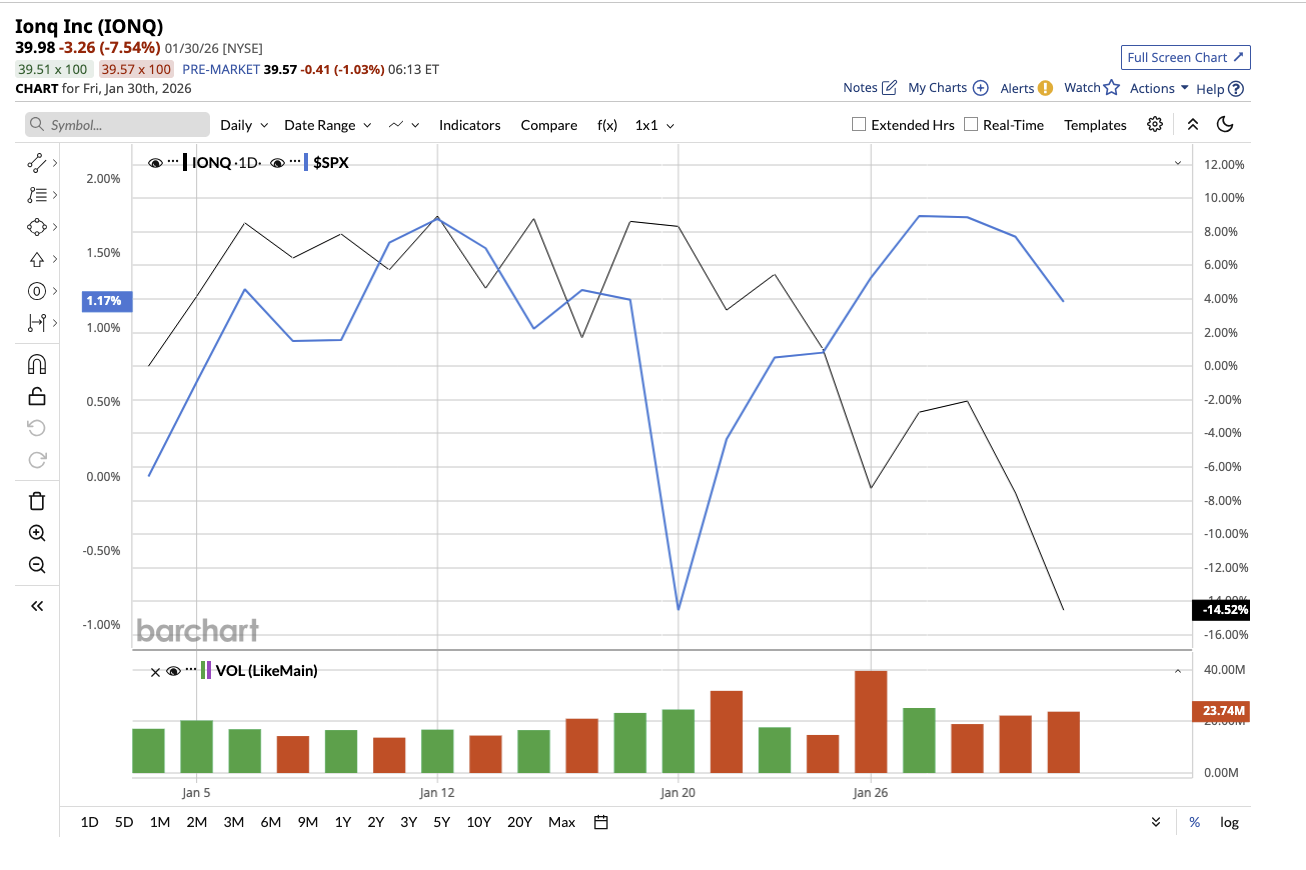This screenshot has width=1306, height=870.
Task: Hide the VOL indicator with eye icon
Action: (173, 671)
